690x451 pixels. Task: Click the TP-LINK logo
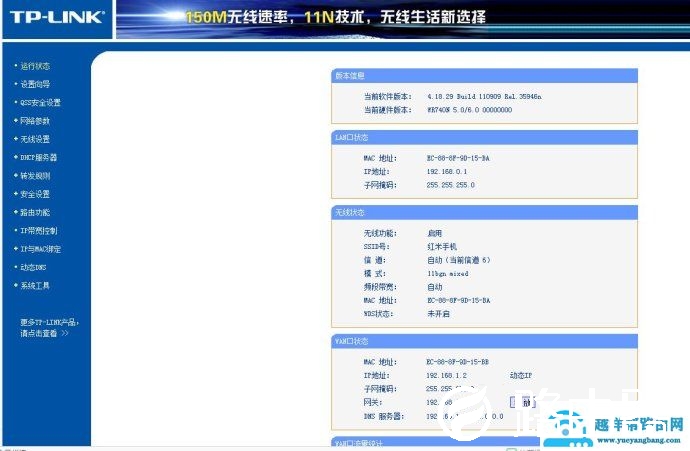pos(57,18)
